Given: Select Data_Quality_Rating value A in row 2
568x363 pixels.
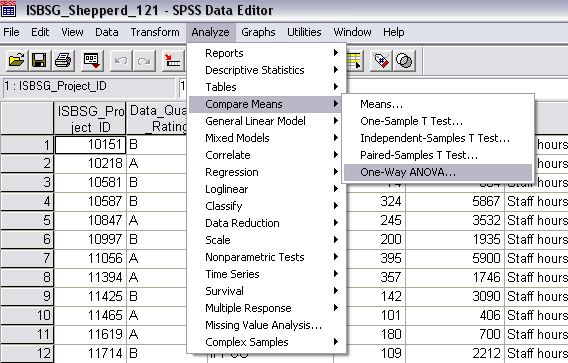Looking at the screenshot, I should click(x=157, y=163).
